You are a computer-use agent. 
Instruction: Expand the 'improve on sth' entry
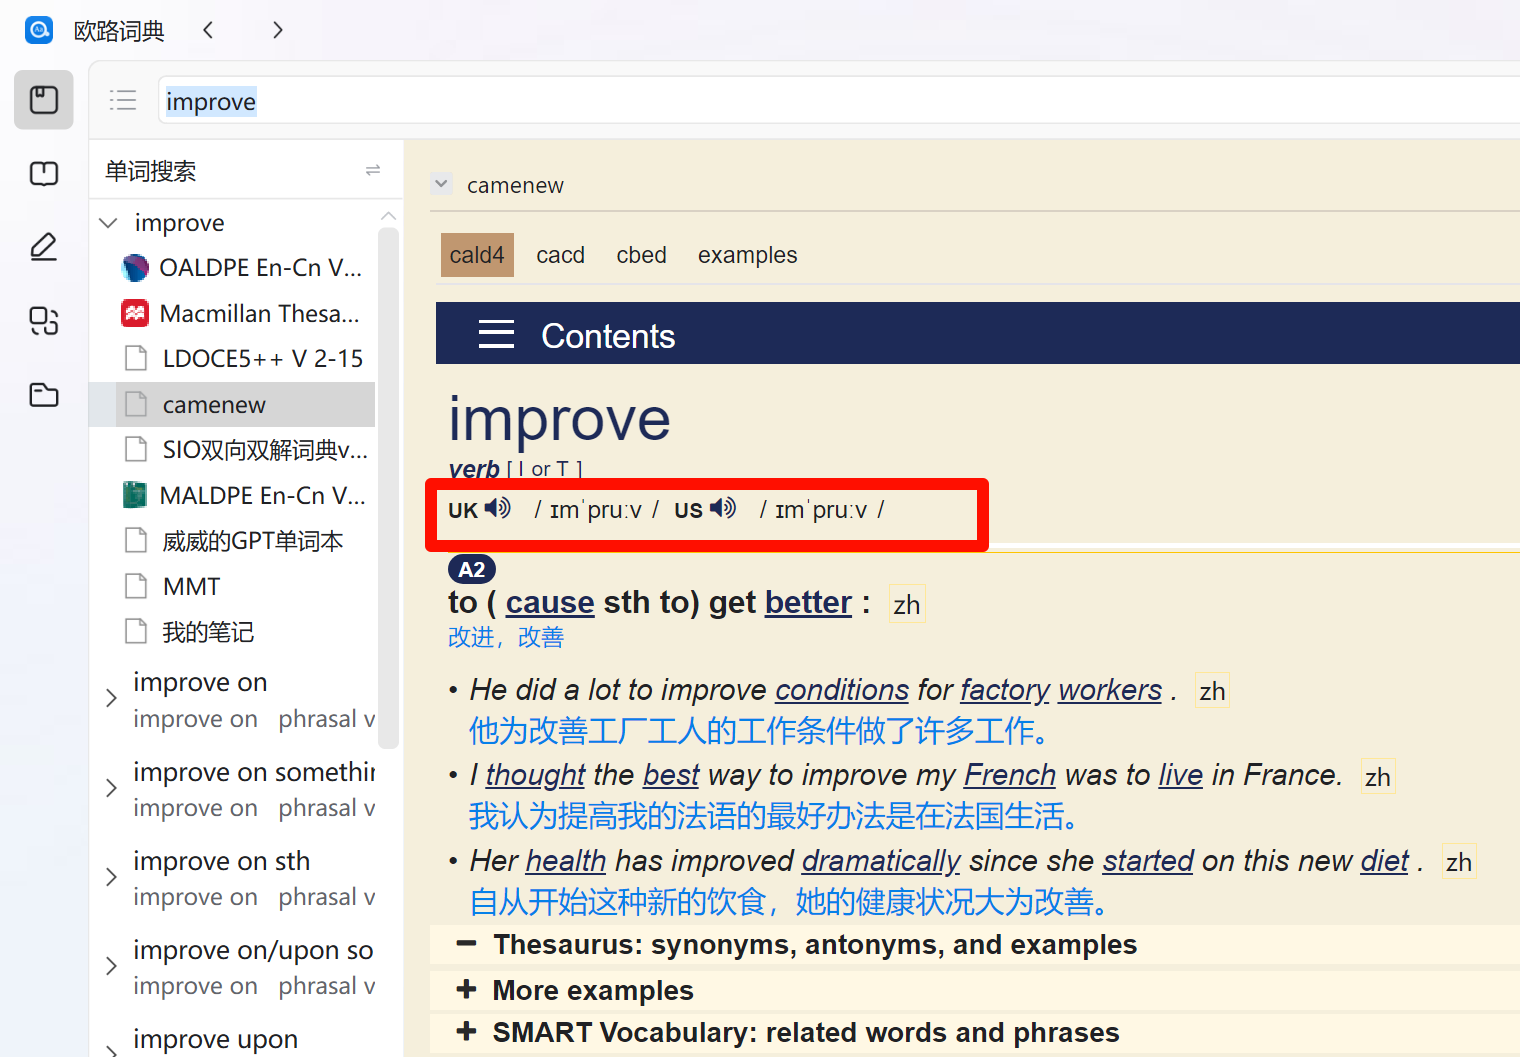112,877
